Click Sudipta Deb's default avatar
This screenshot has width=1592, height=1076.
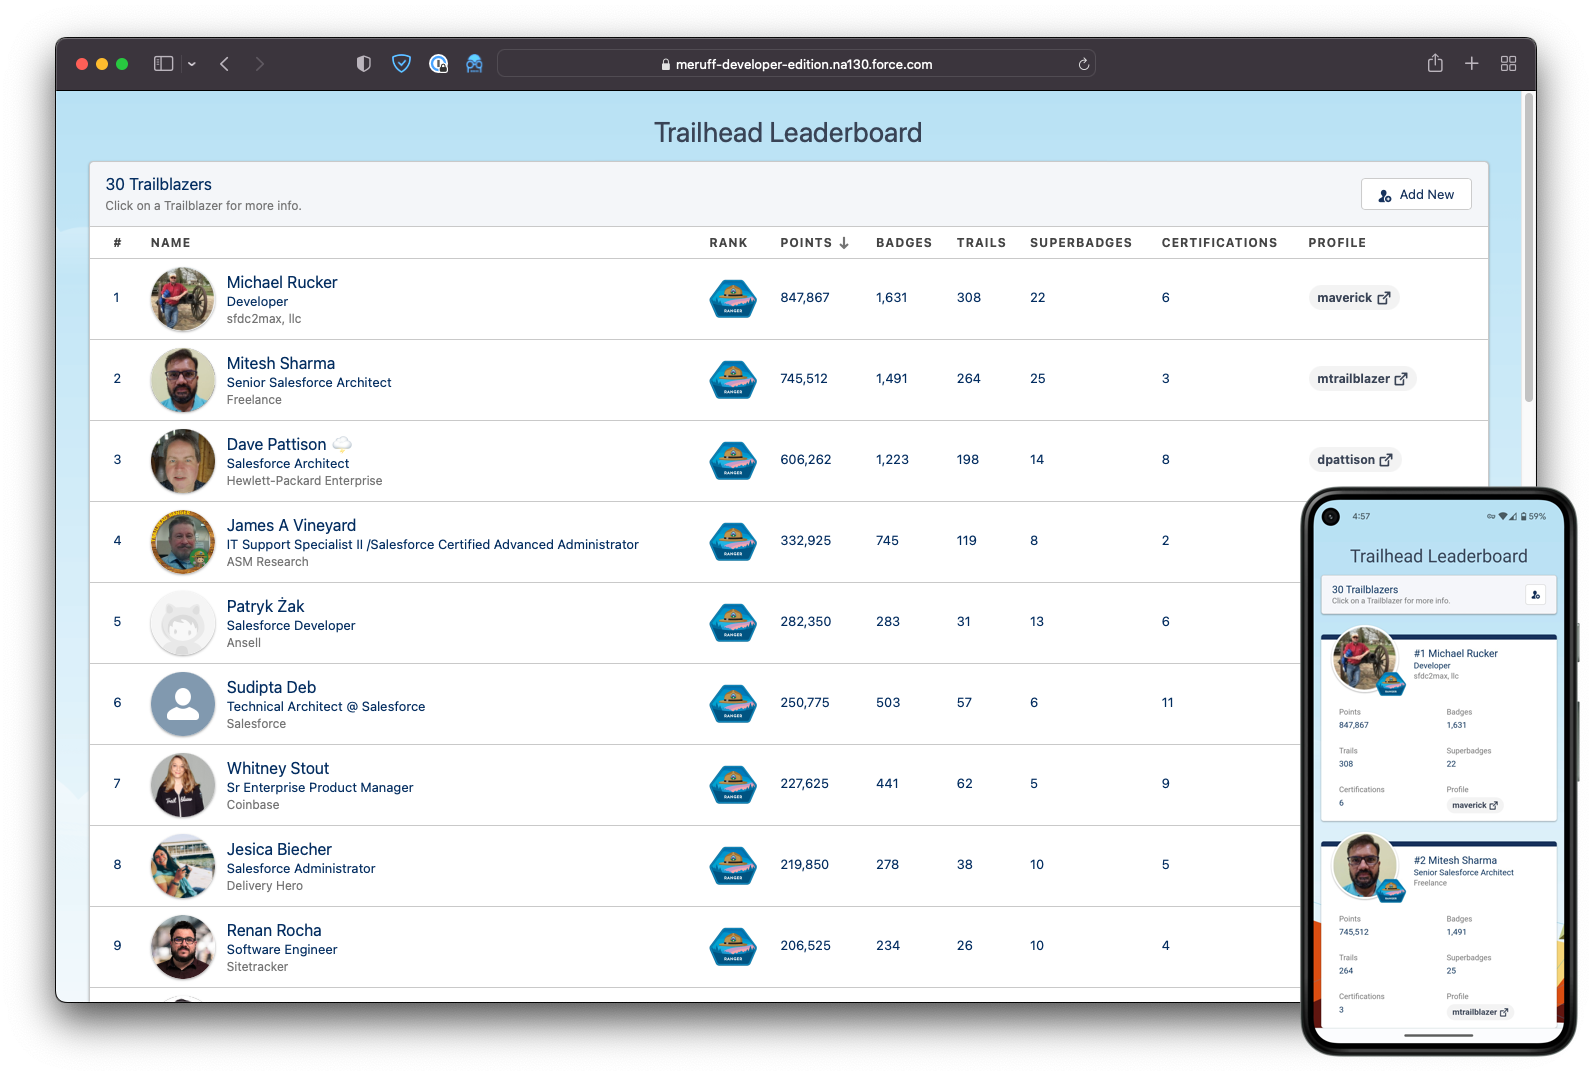click(x=183, y=704)
